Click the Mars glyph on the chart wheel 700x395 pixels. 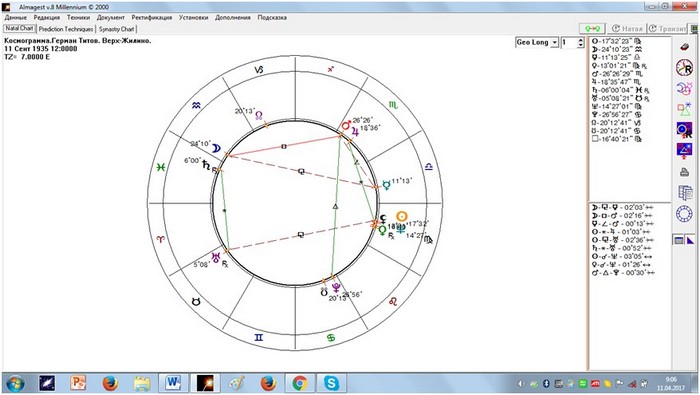tap(346, 125)
